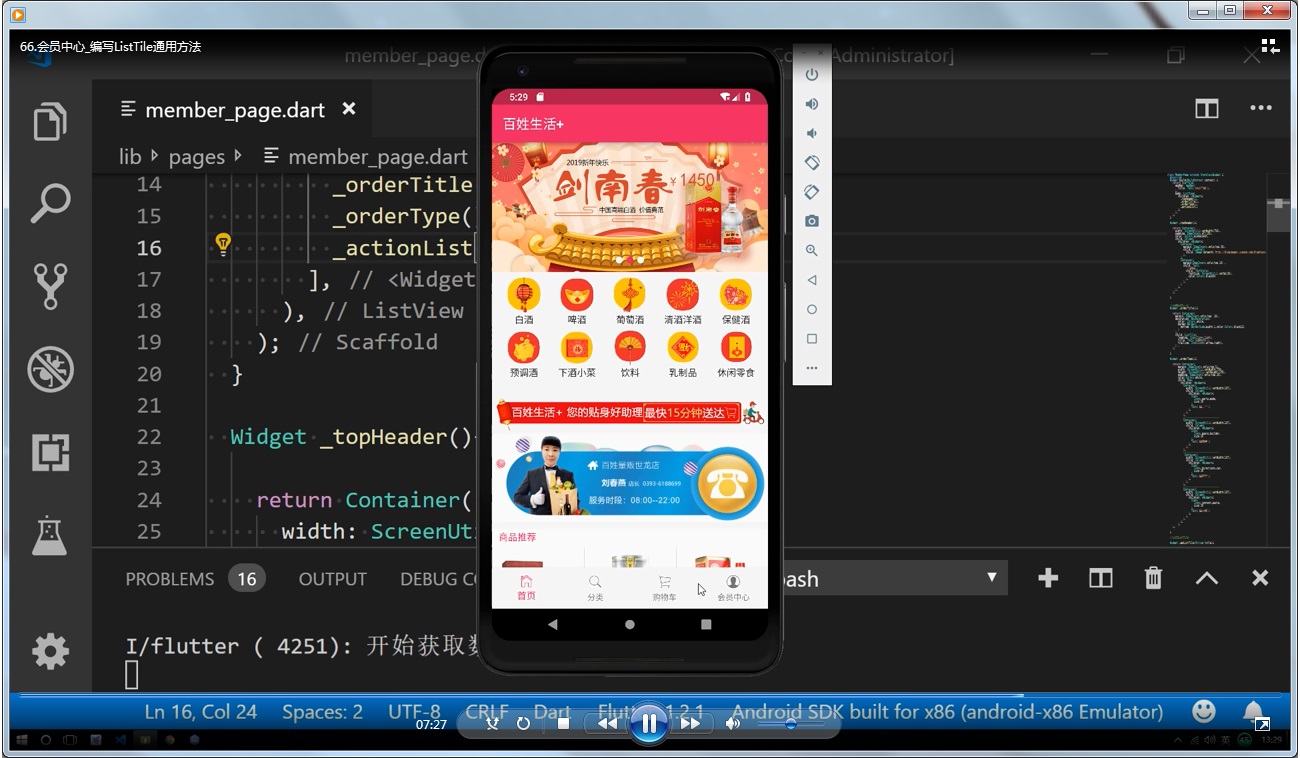Open the Debug view (crossed bug icon)

pyautogui.click(x=50, y=369)
